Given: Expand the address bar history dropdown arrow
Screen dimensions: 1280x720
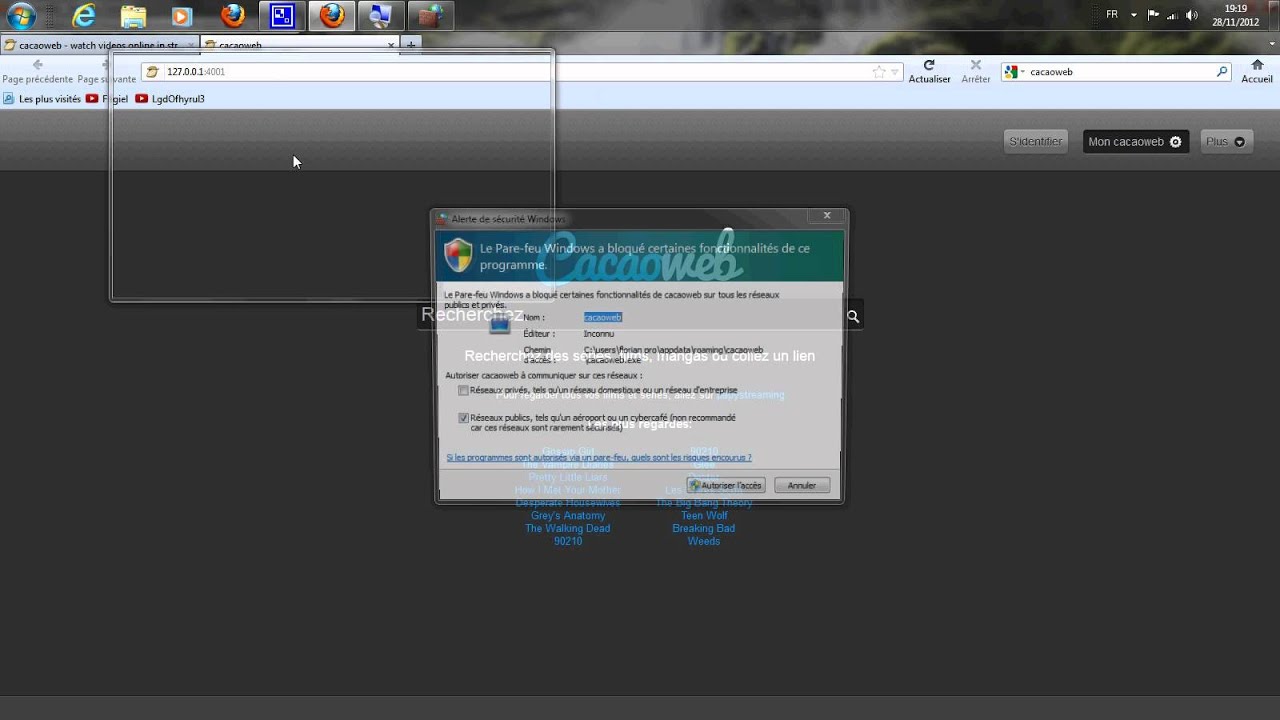Looking at the screenshot, I should tap(895, 72).
